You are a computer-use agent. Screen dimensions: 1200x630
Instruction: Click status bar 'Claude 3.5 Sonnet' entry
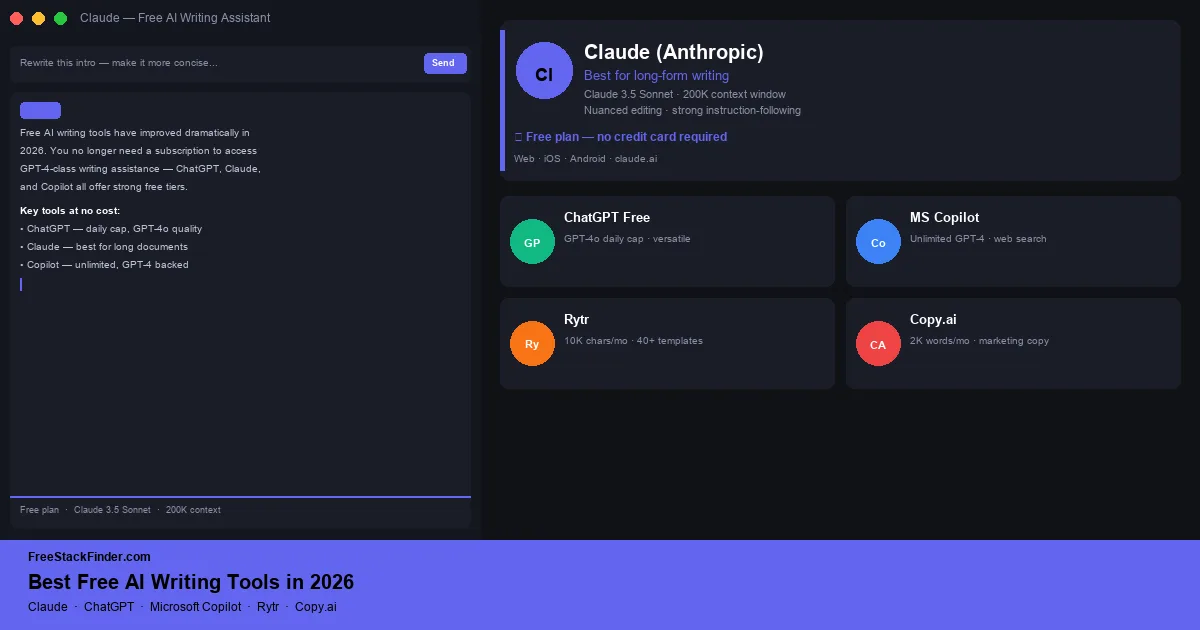[x=112, y=510]
